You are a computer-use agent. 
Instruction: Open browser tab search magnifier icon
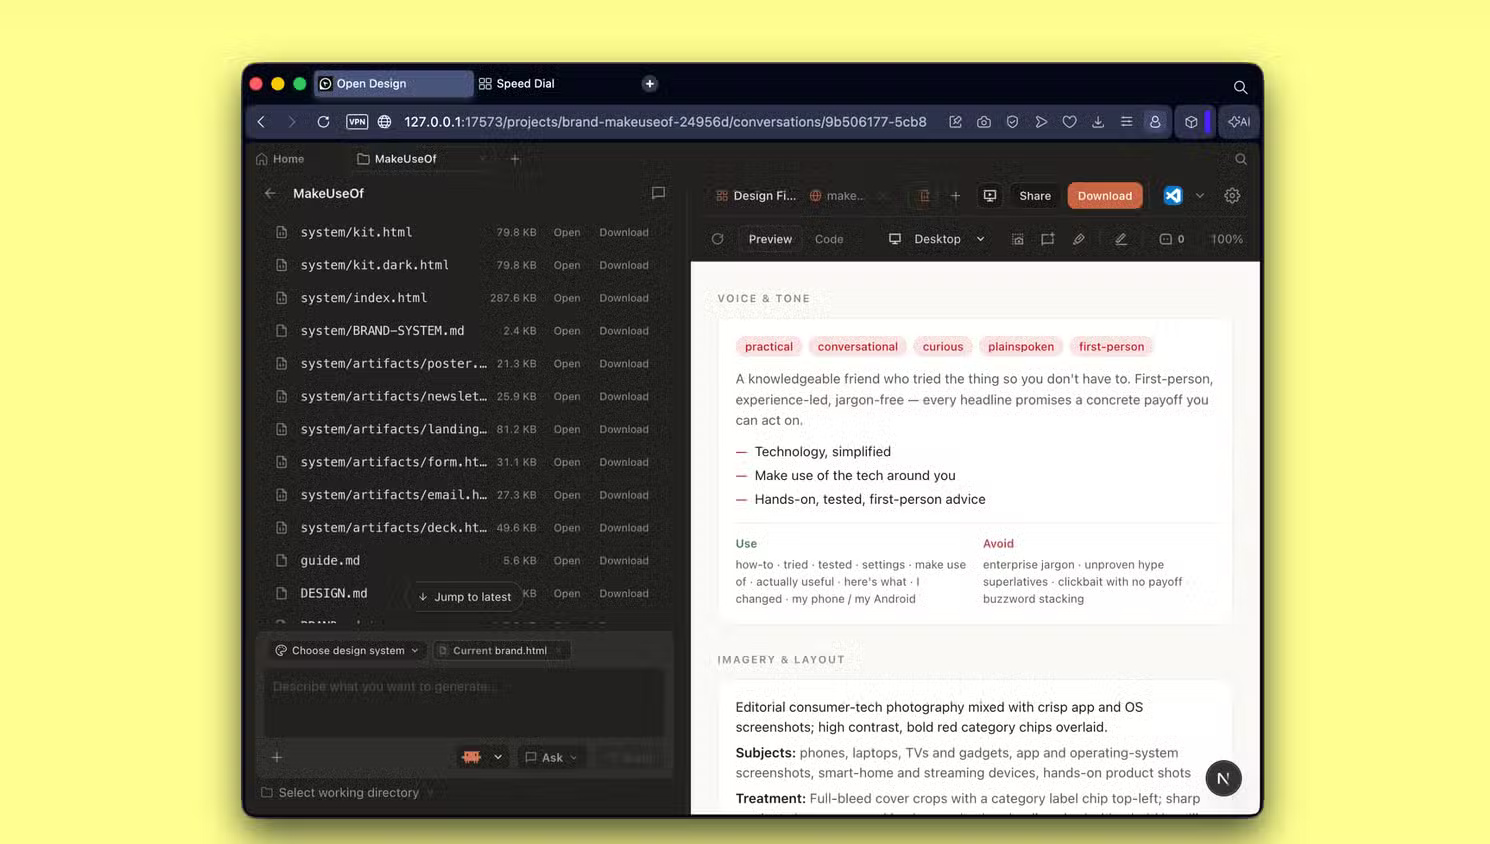pos(1240,87)
